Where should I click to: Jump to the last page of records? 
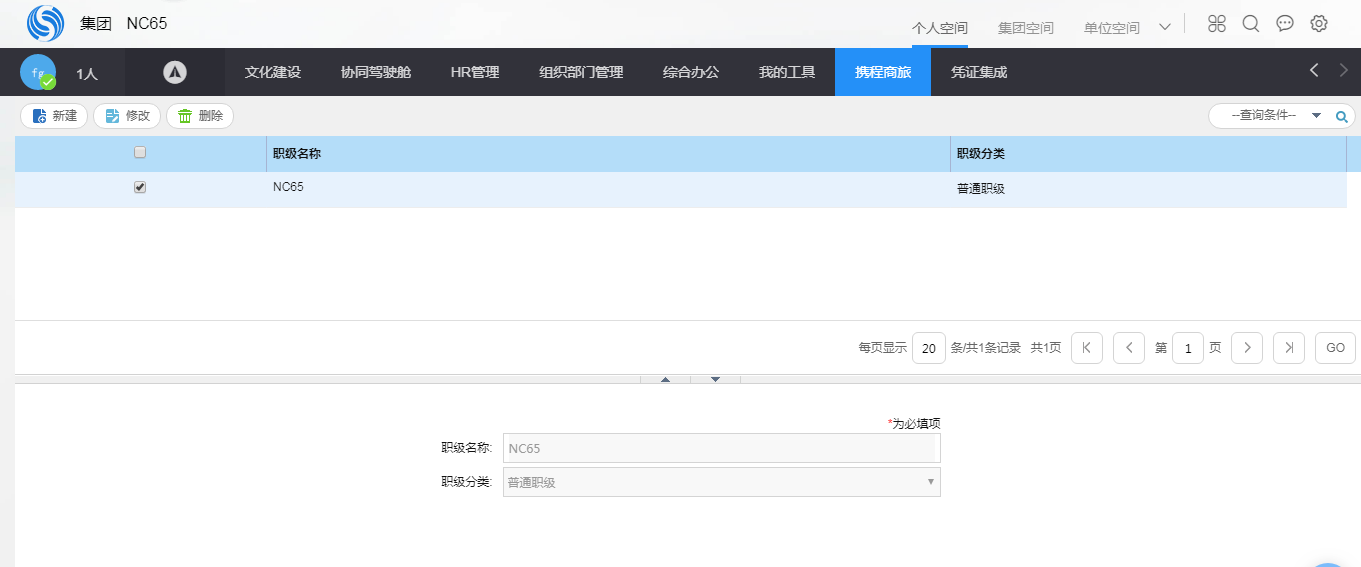click(x=1288, y=348)
